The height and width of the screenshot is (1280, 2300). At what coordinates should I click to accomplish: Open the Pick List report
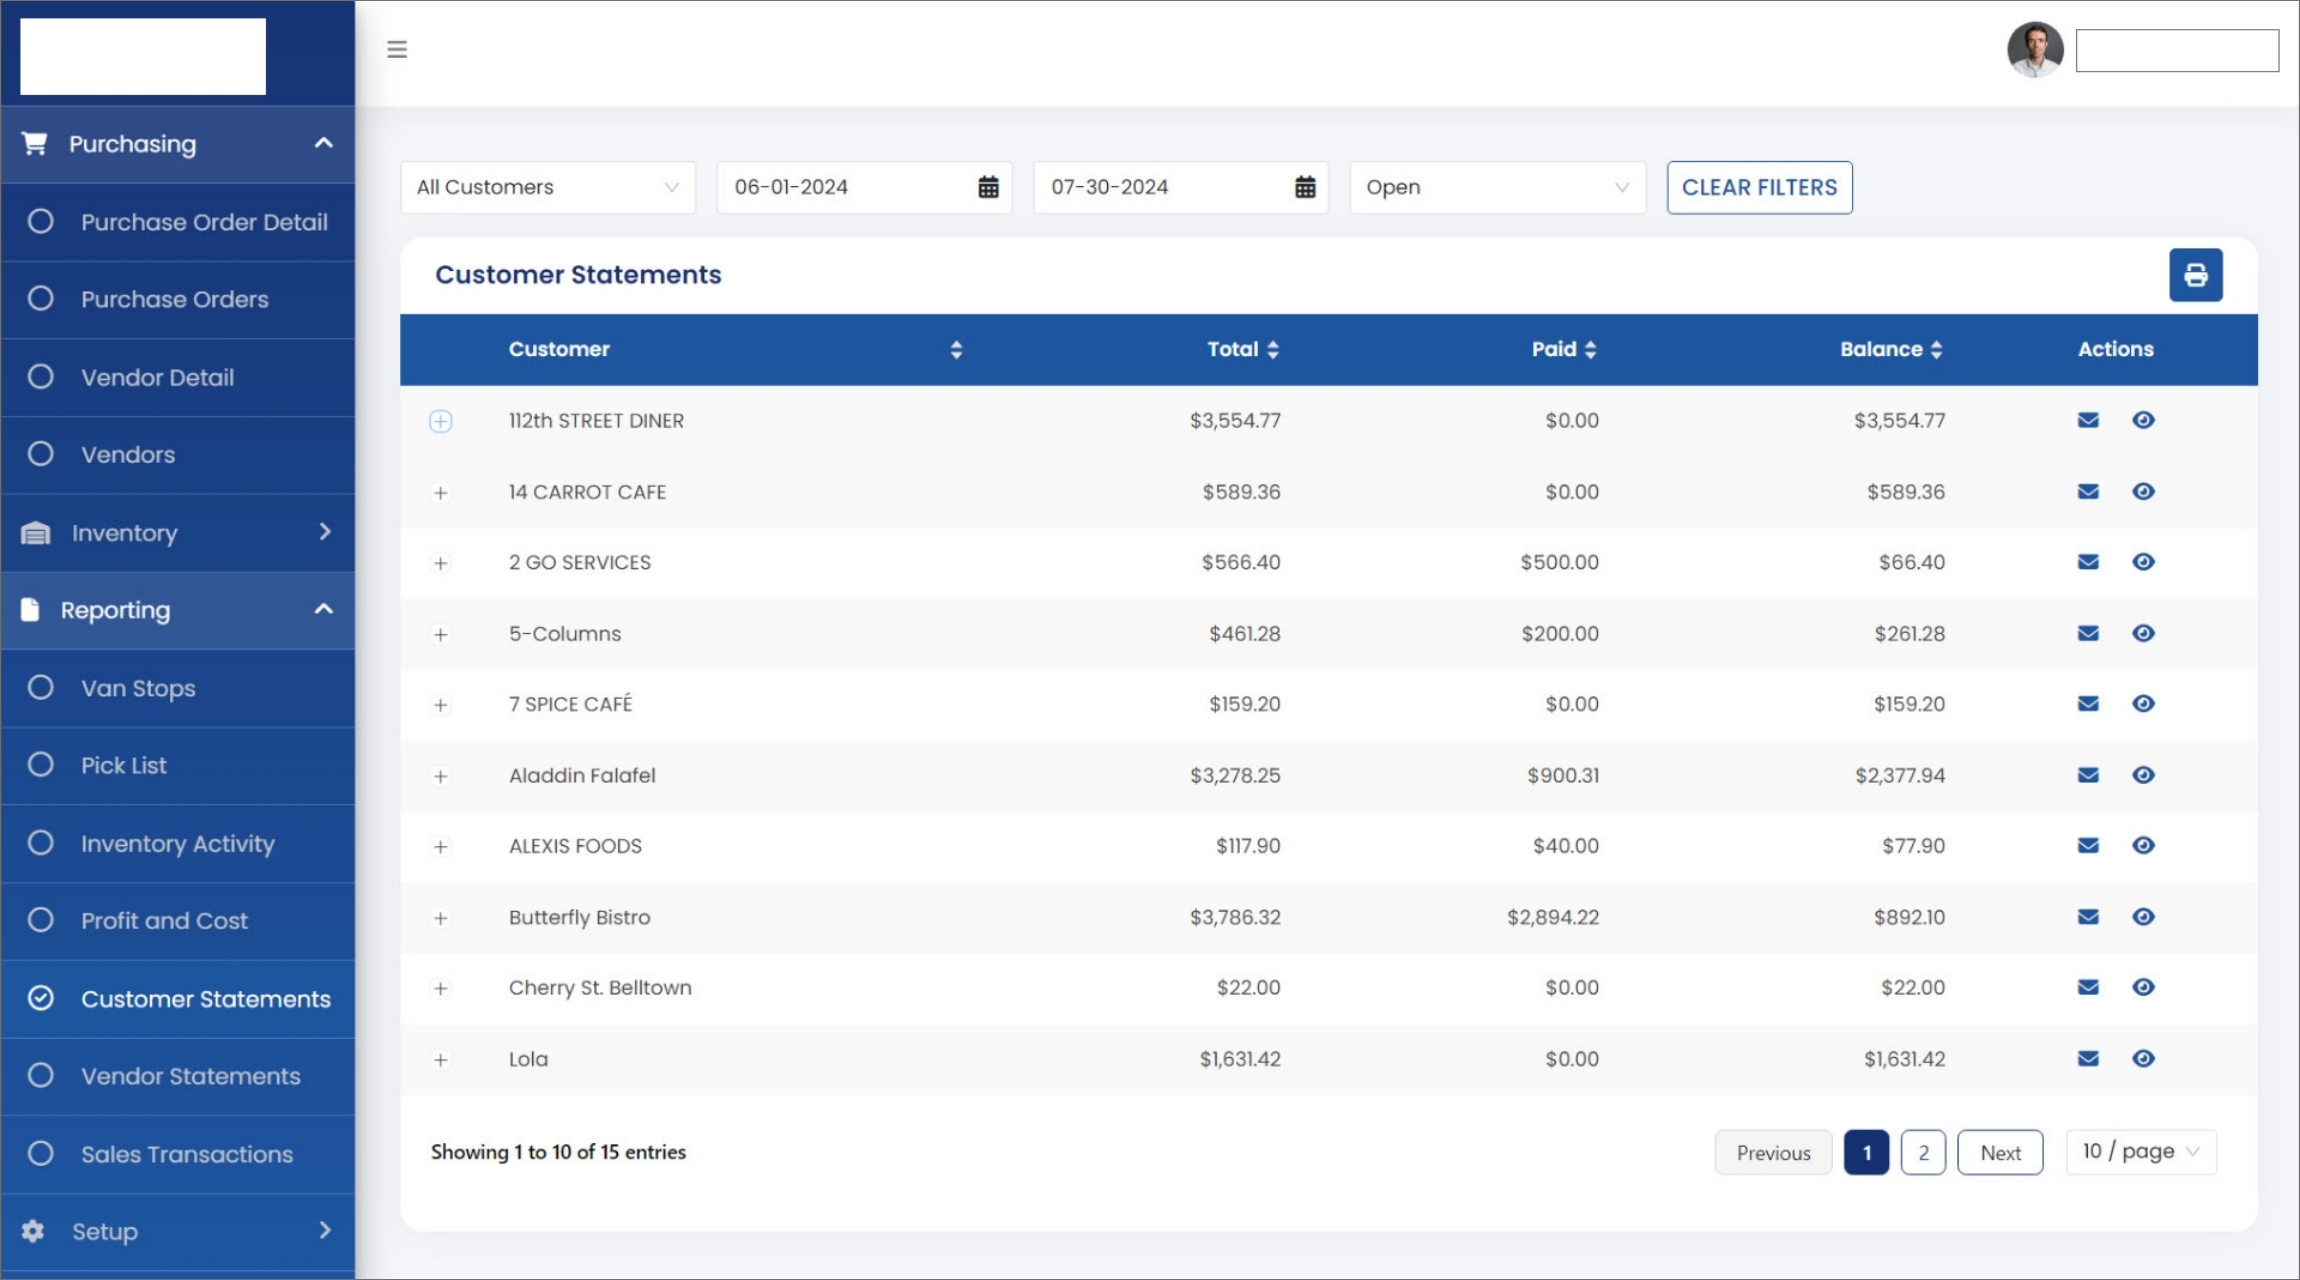(x=177, y=766)
